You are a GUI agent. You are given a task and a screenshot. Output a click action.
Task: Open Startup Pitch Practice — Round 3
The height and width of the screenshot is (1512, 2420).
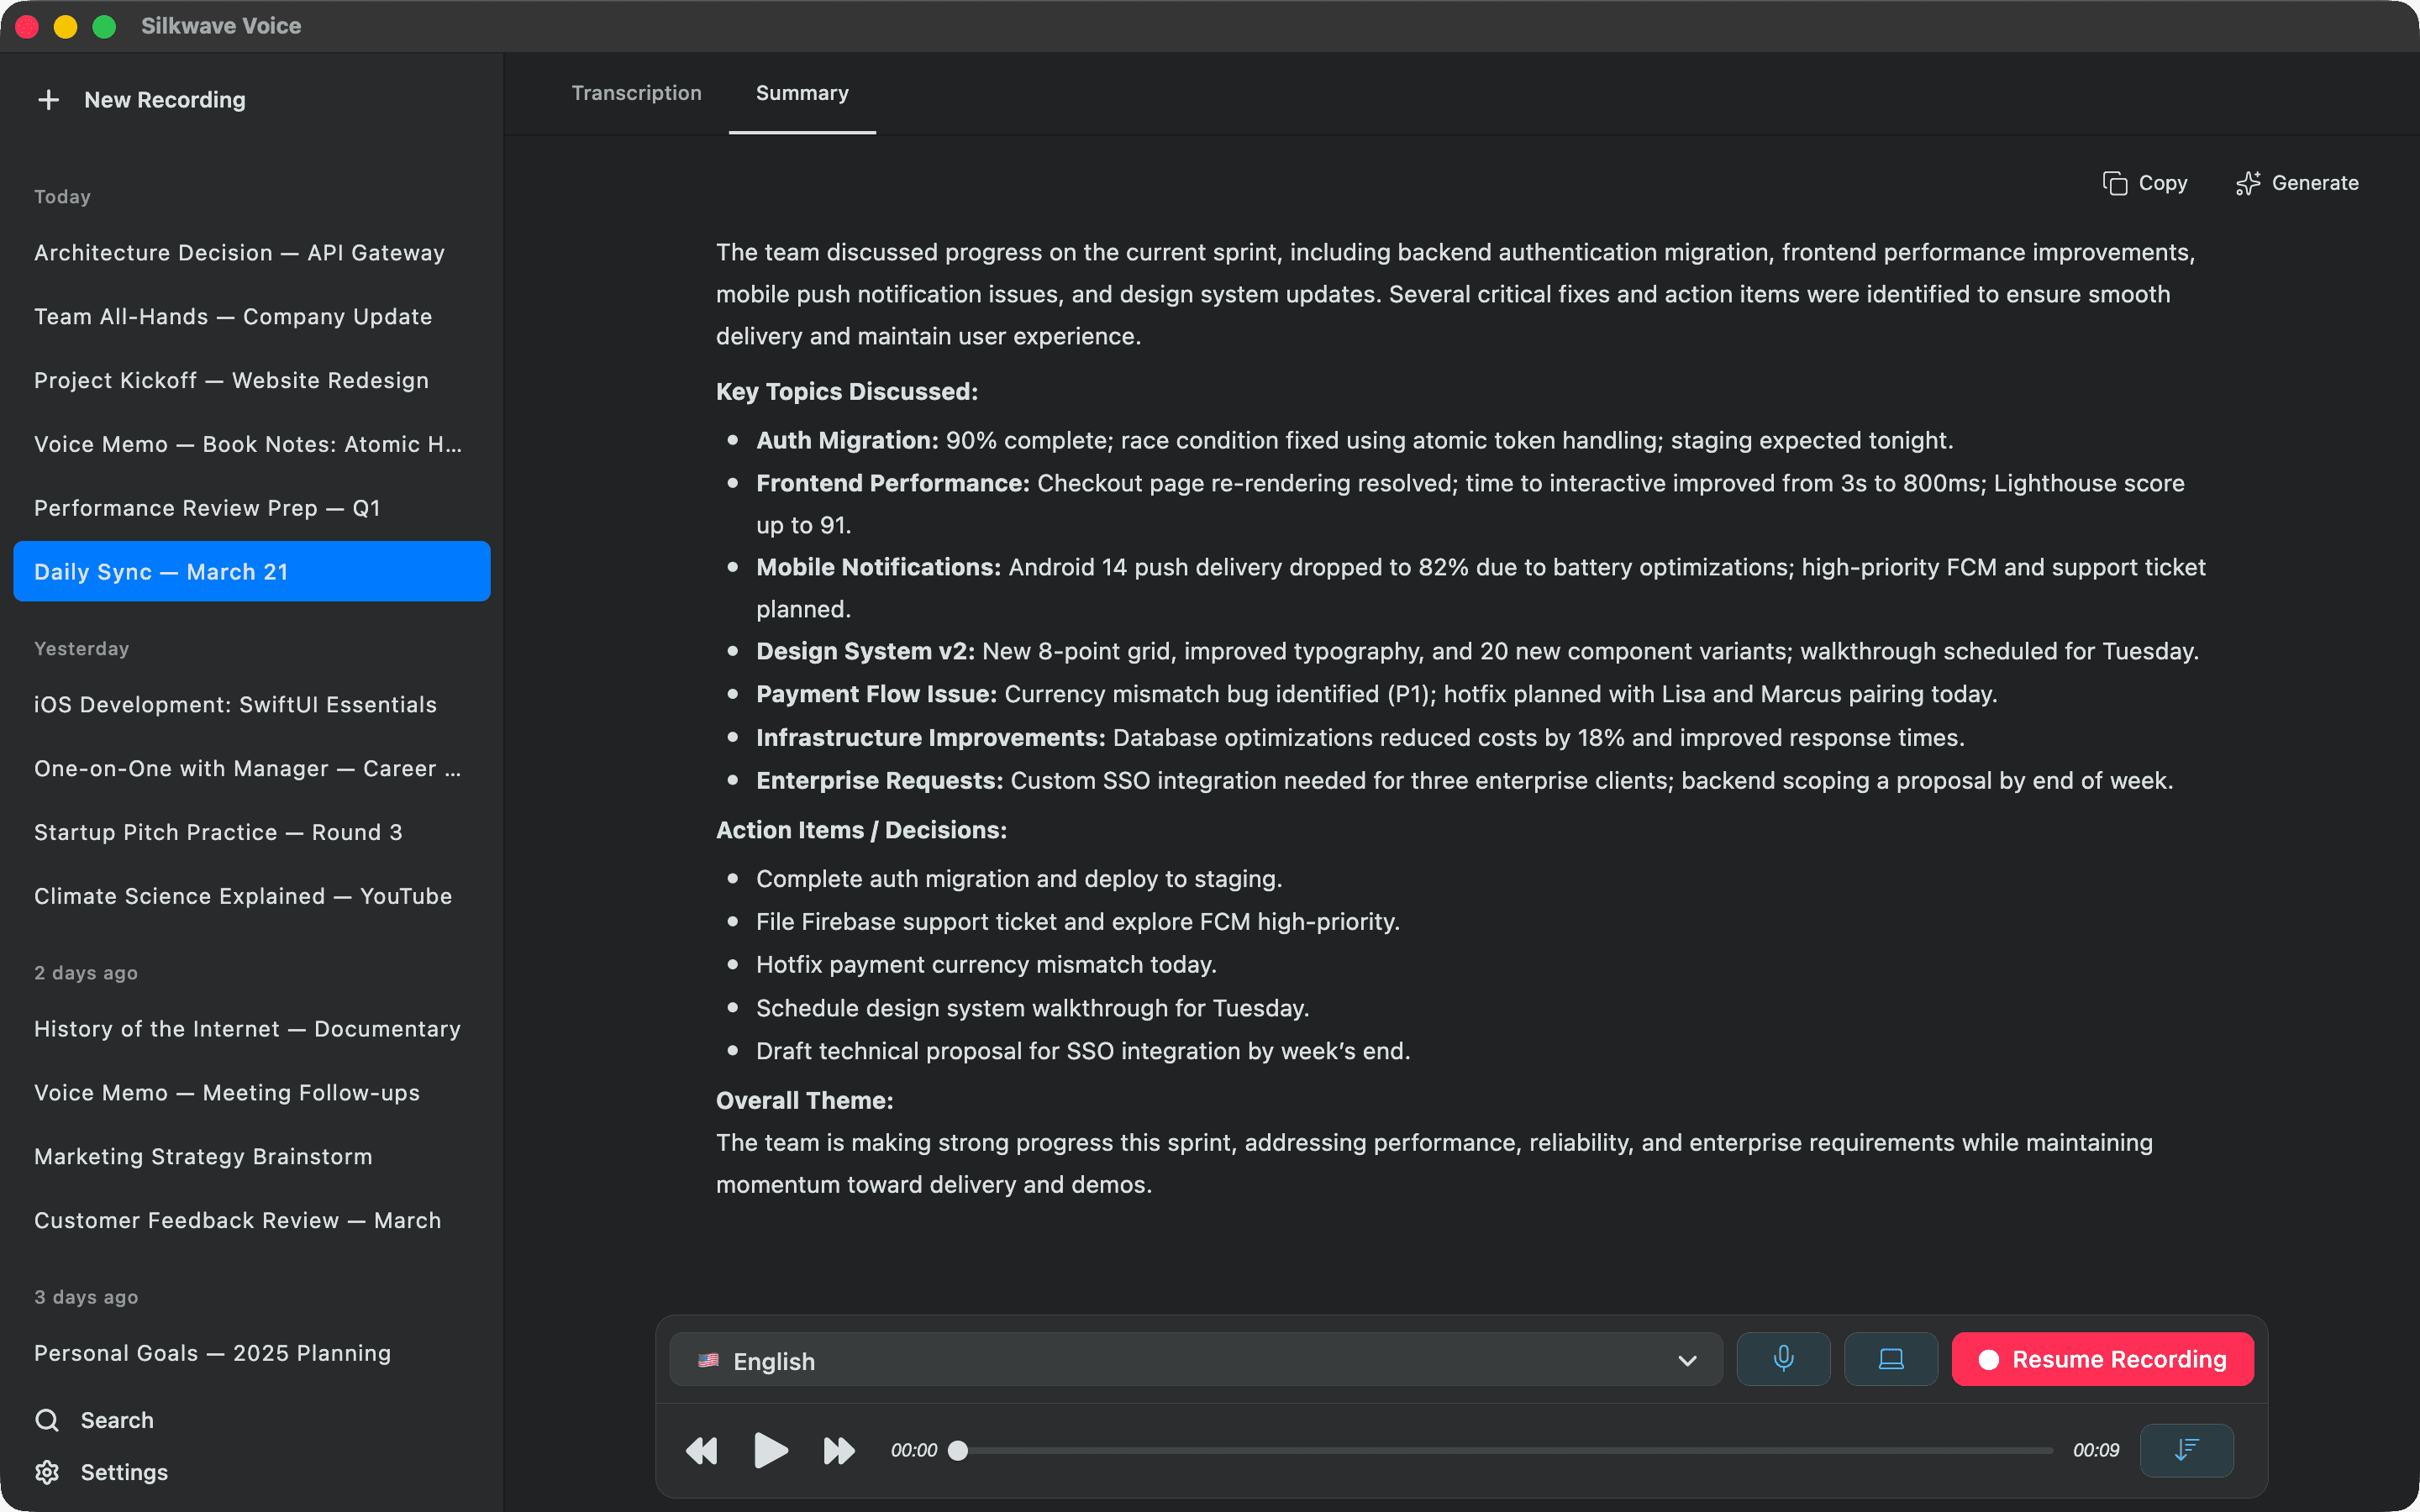tap(218, 831)
